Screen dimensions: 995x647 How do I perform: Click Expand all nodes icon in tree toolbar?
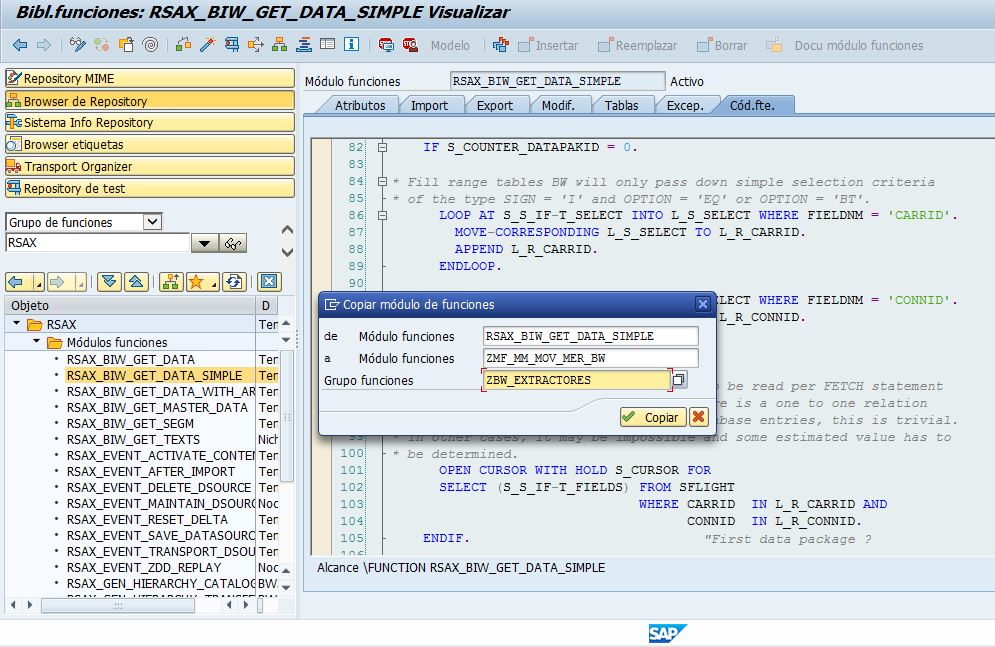click(109, 282)
